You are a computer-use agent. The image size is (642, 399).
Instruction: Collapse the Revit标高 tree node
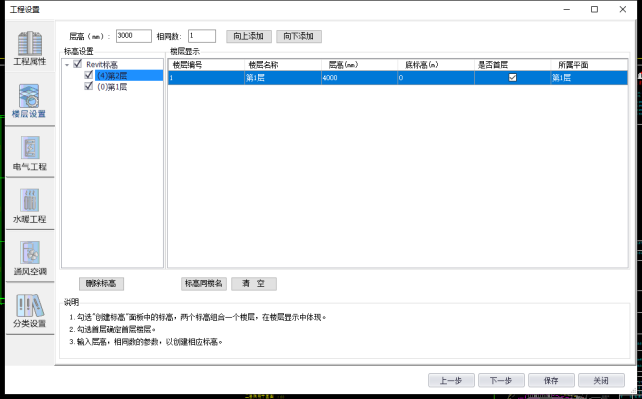(67, 65)
